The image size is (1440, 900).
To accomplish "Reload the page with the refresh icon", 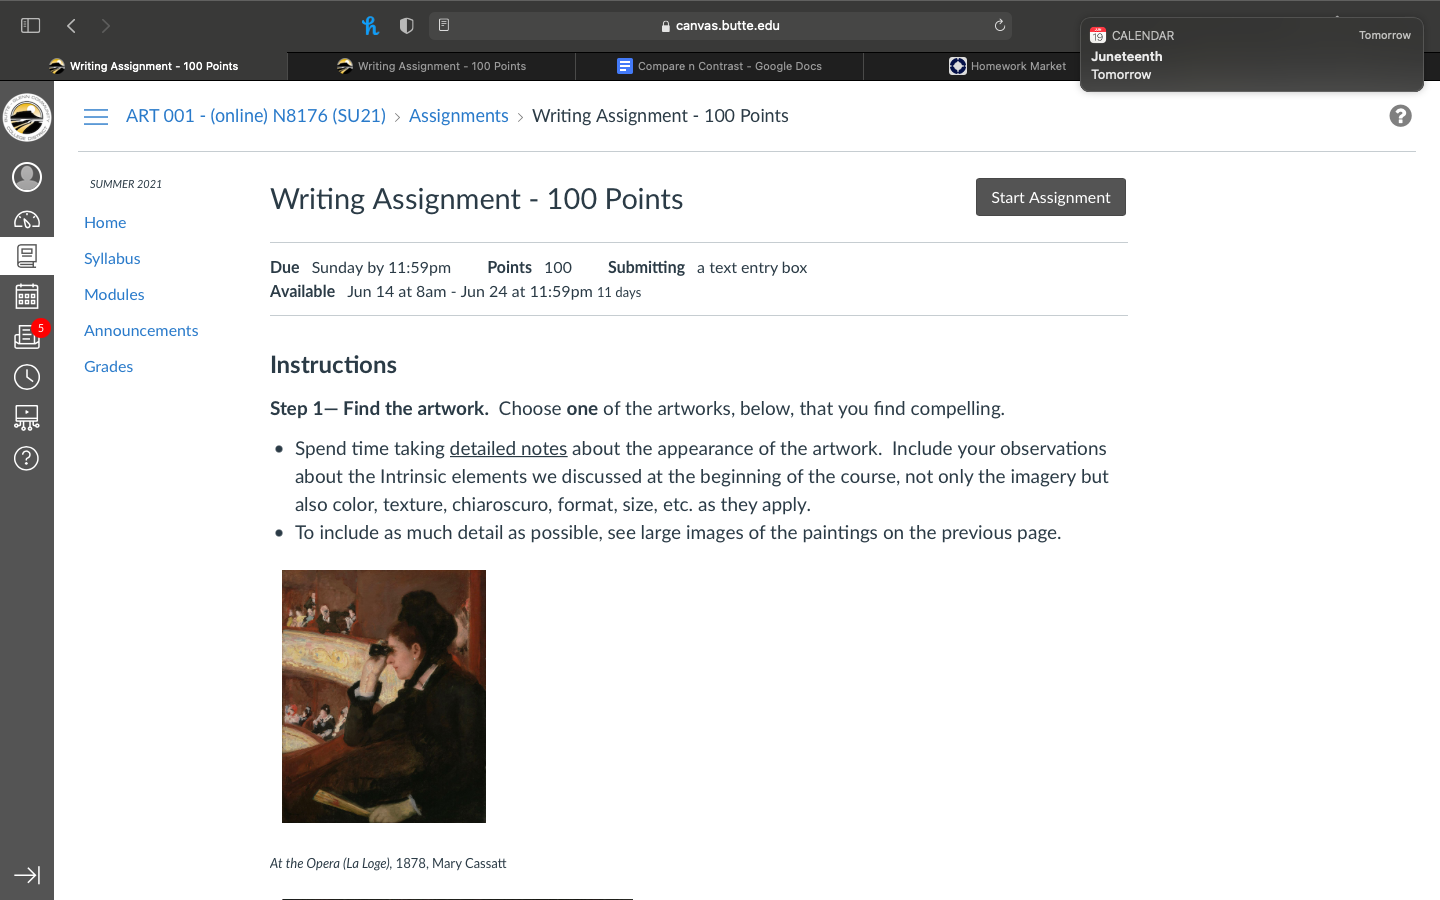I will tap(999, 25).
